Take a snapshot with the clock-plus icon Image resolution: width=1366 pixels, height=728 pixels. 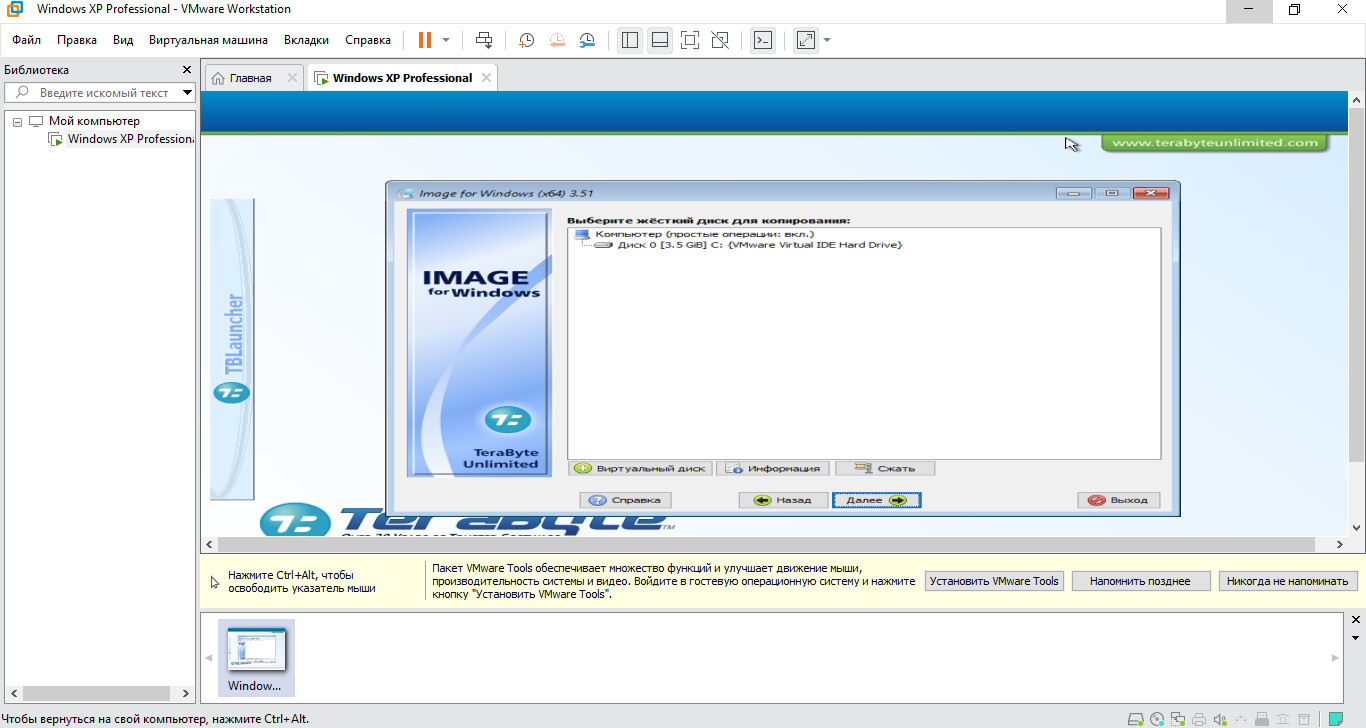click(526, 40)
